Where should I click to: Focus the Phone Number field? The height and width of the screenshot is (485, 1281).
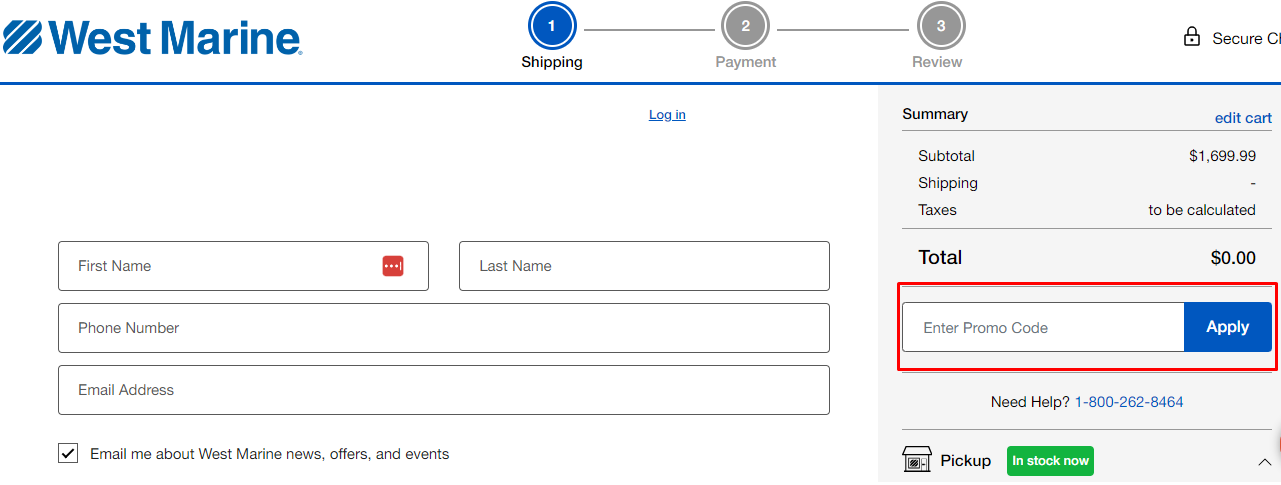coord(444,328)
